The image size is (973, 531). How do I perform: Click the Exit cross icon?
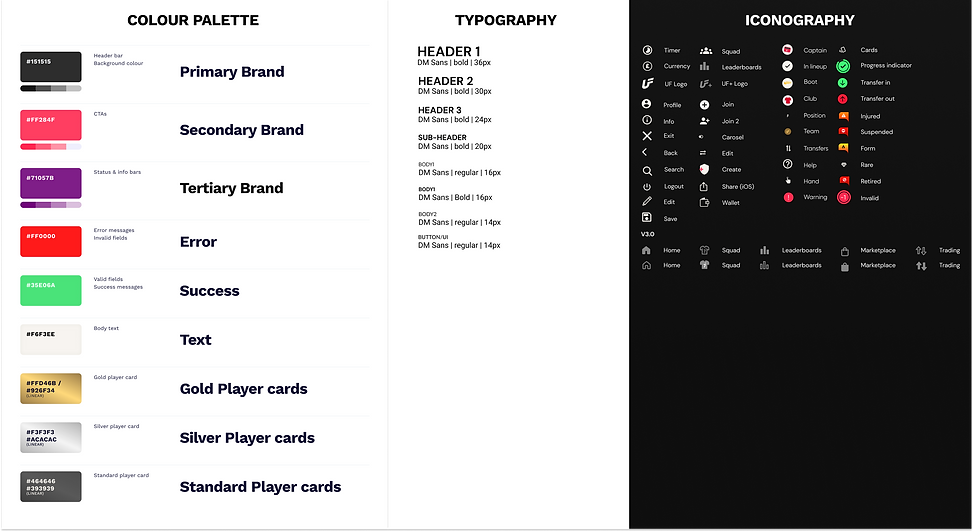coord(647,136)
